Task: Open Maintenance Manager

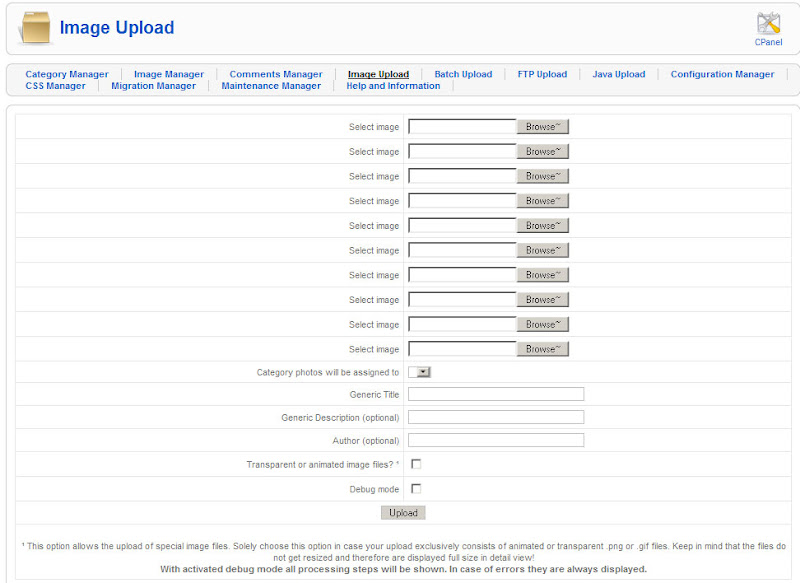Action: (271, 86)
